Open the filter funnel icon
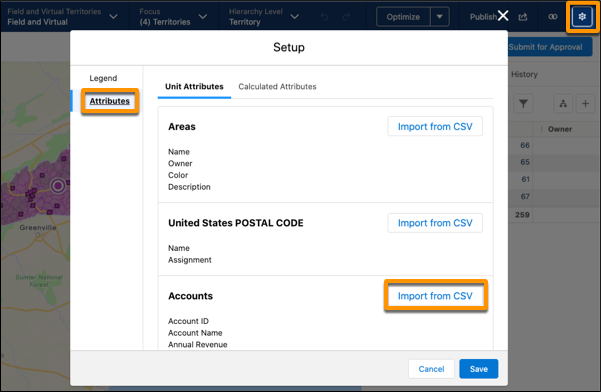This screenshot has width=601, height=392. [523, 103]
